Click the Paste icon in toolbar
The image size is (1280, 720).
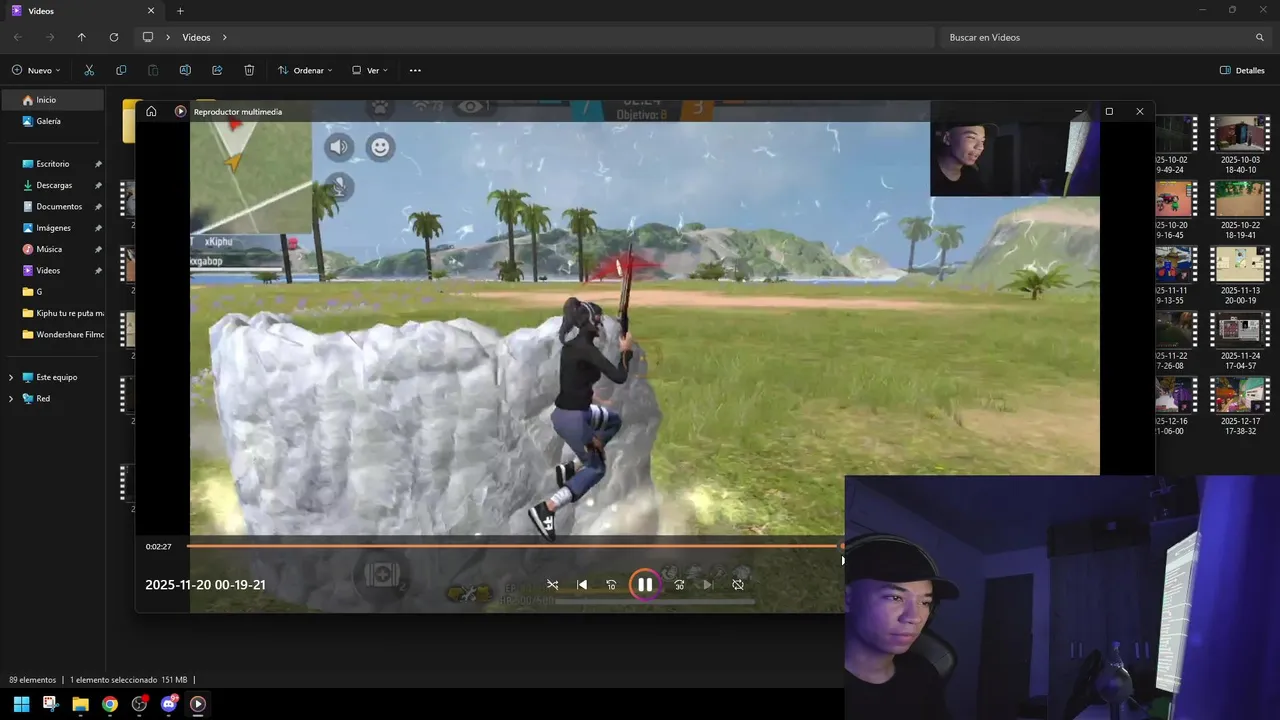coord(153,70)
